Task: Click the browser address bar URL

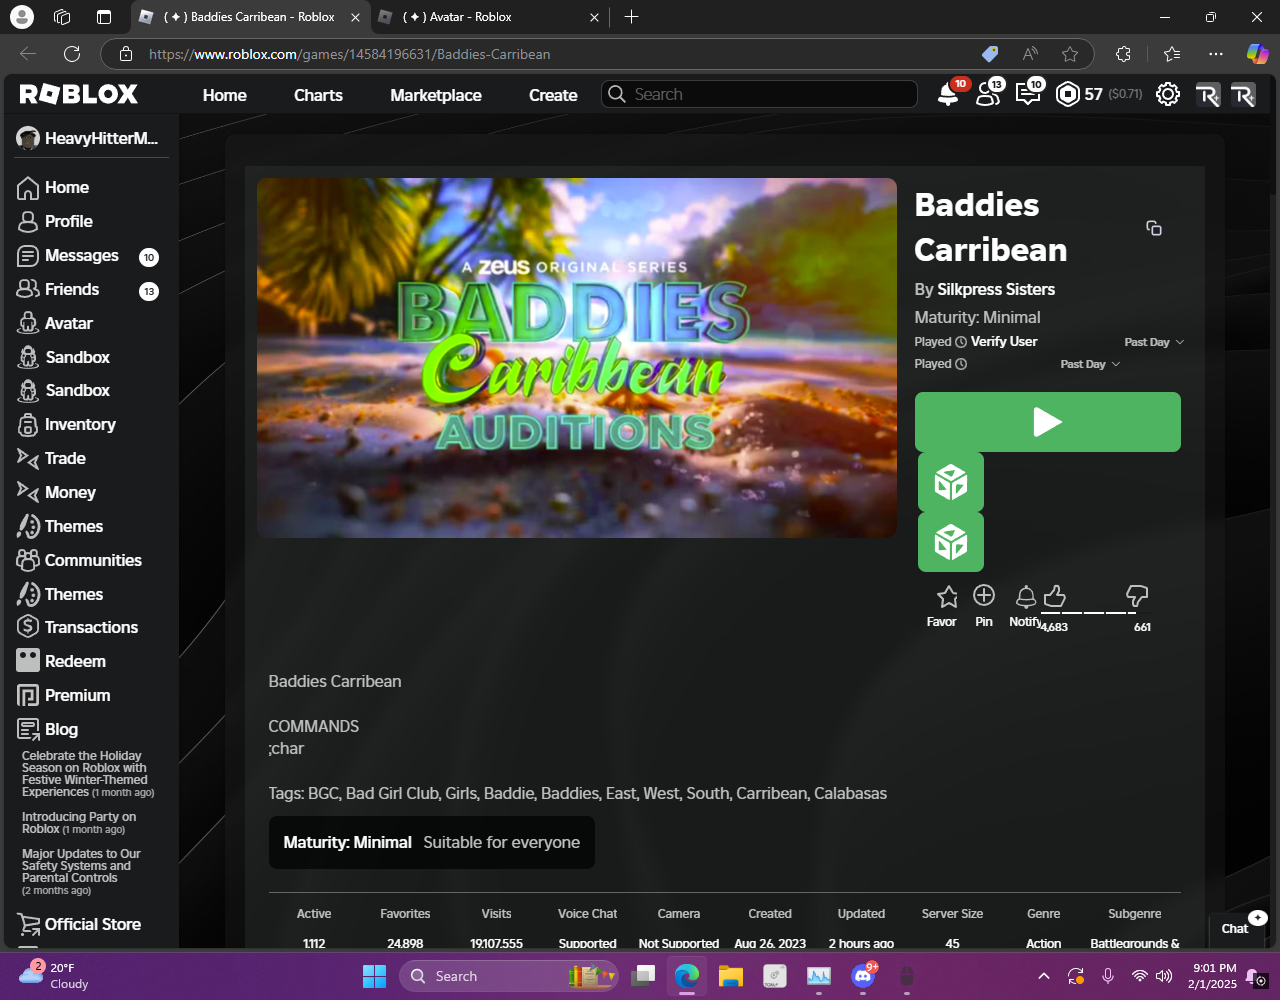Action: click(350, 54)
